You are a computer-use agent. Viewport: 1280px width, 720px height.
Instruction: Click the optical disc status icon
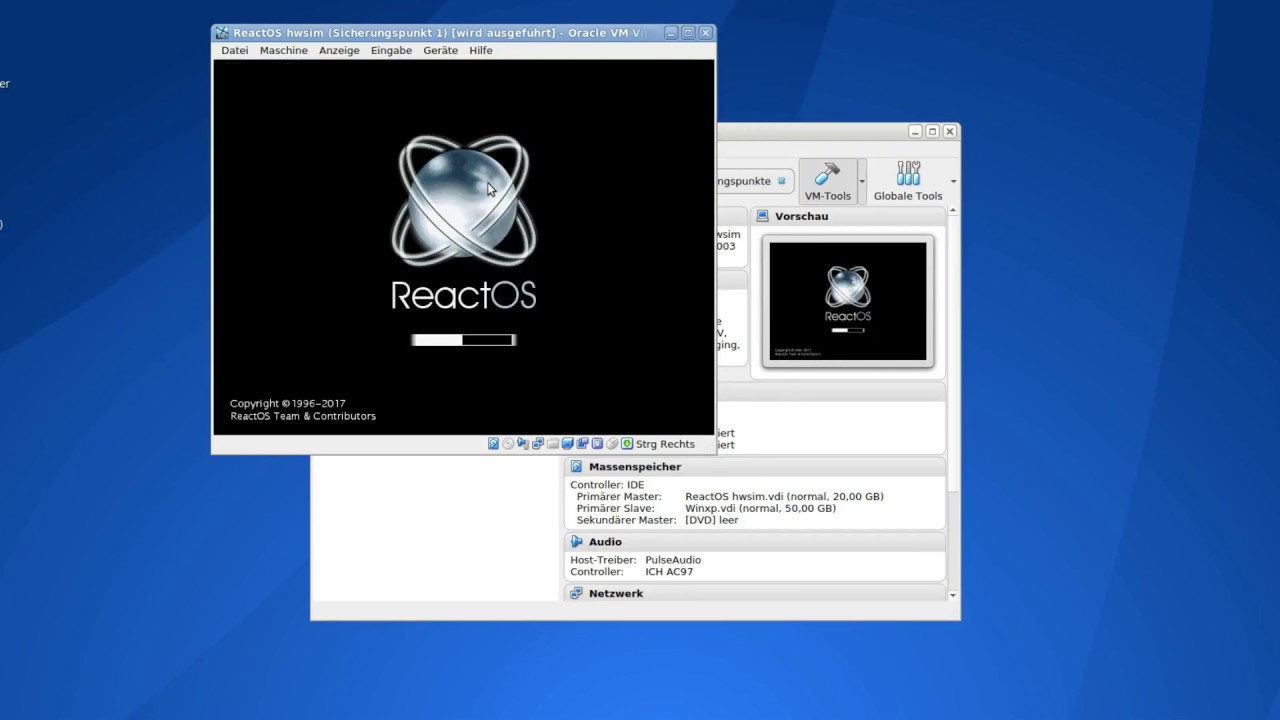pos(508,443)
